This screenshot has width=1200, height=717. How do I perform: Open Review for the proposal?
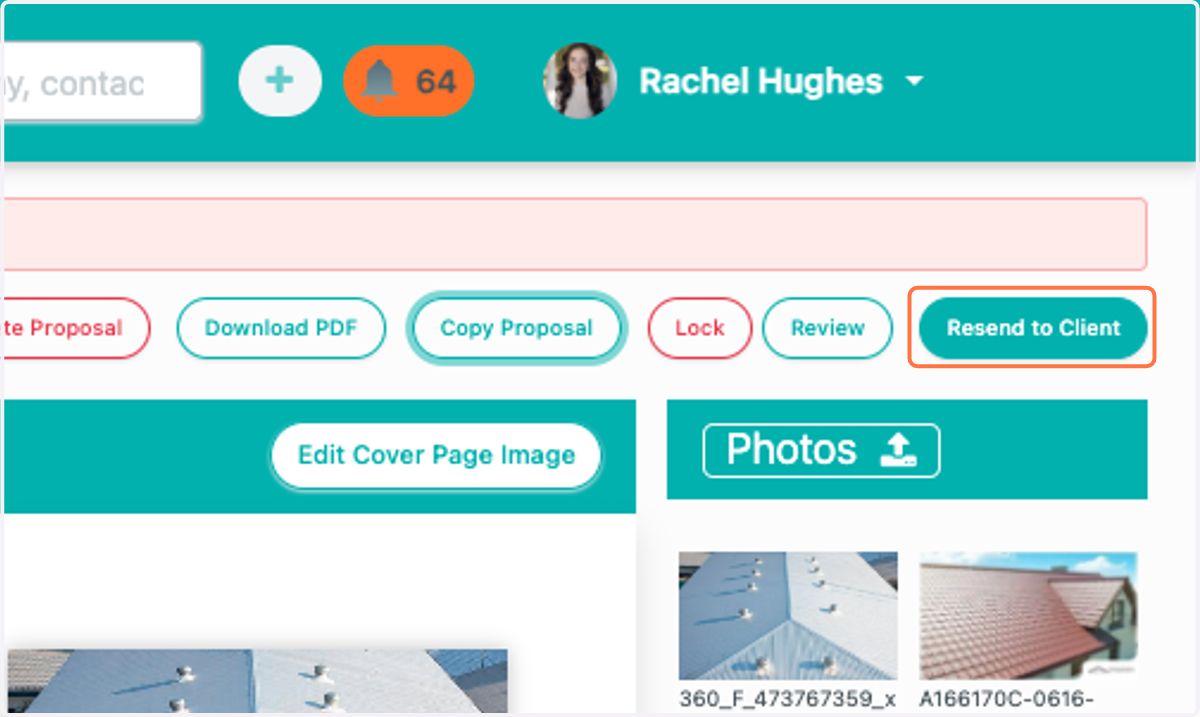coord(827,328)
